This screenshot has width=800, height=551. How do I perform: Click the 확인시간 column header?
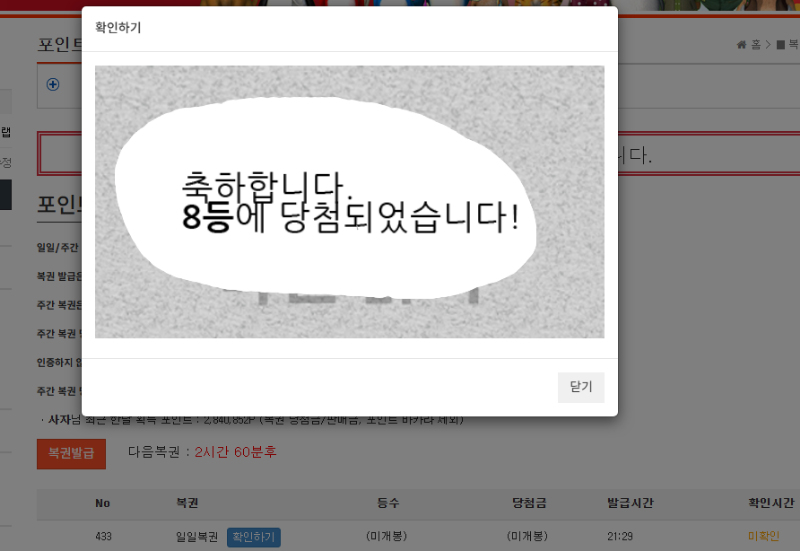(770, 503)
